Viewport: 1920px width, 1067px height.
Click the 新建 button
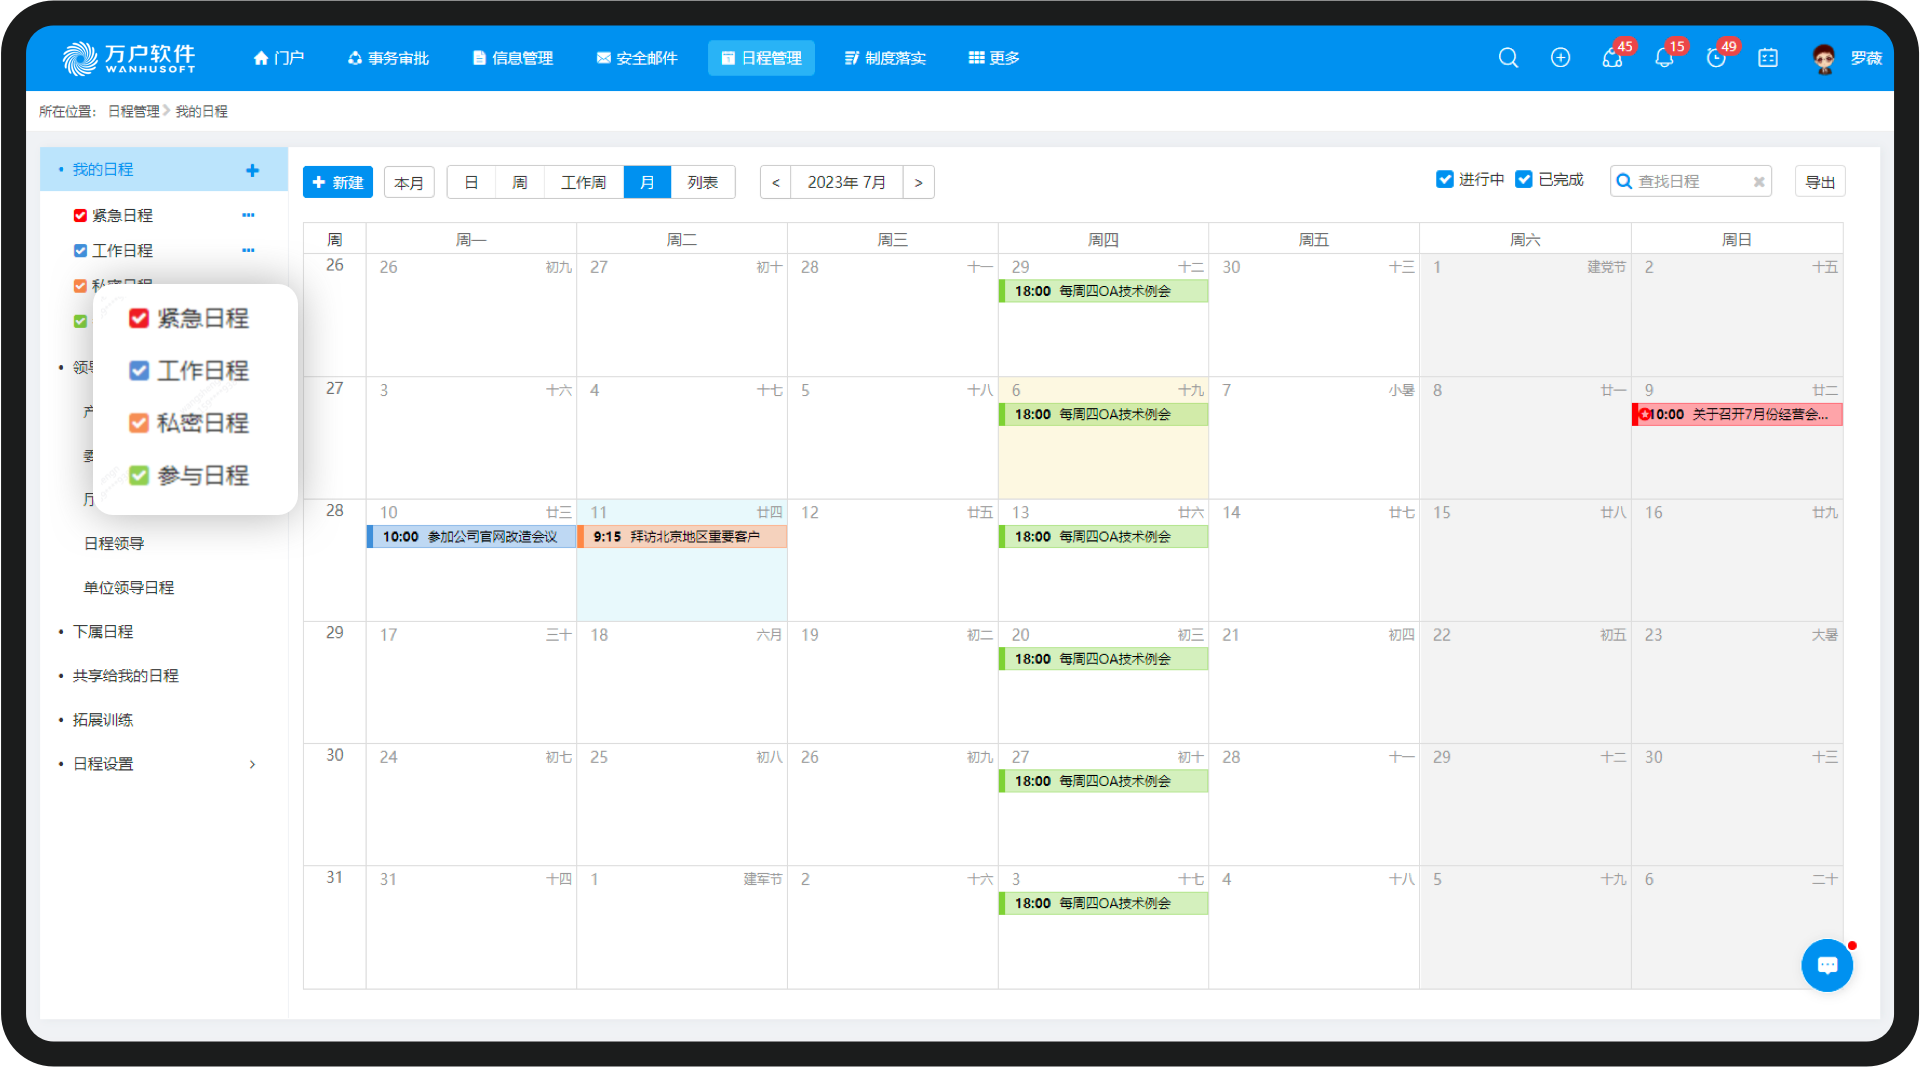338,183
